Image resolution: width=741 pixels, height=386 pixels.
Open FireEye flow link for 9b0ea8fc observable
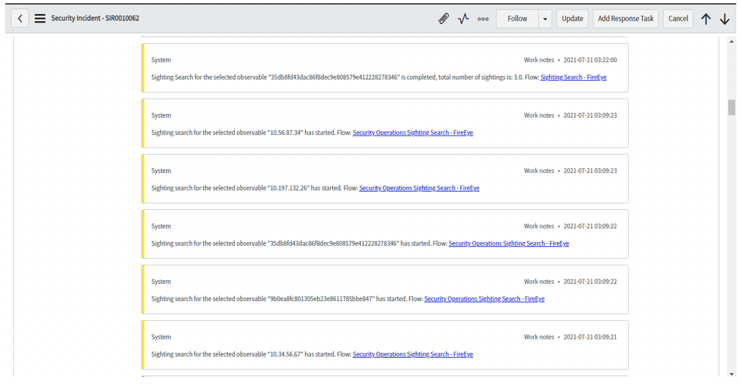(484, 299)
